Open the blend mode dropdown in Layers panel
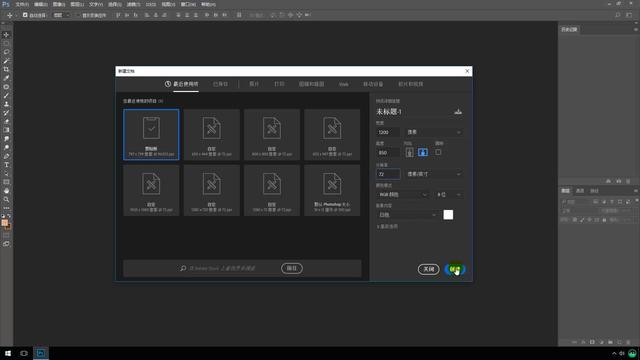The height and width of the screenshot is (360, 640). (579, 211)
